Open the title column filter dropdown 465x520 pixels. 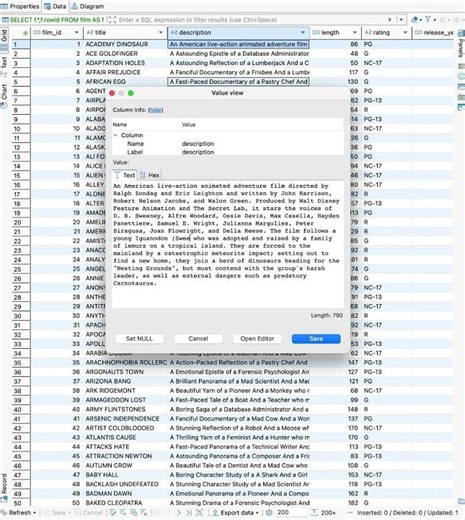161,32
